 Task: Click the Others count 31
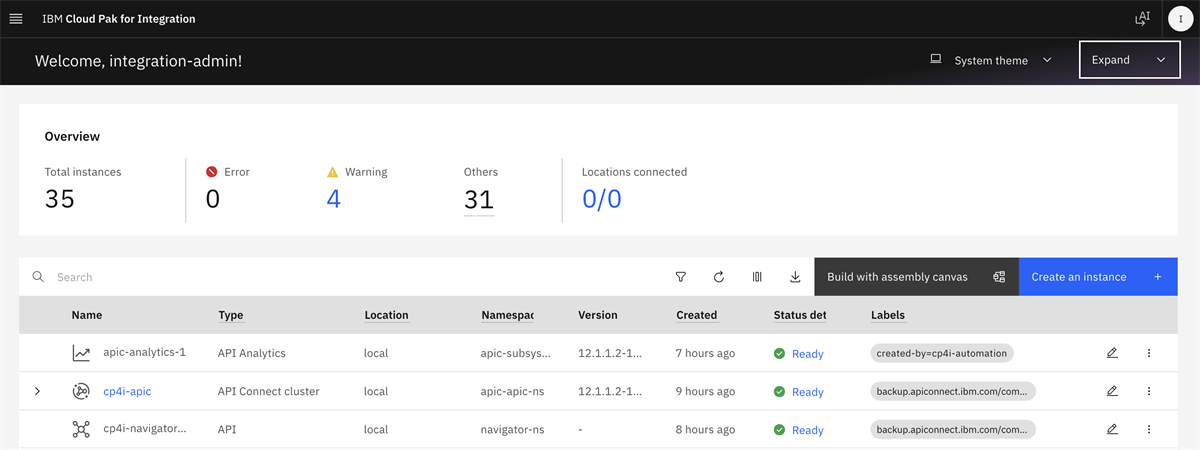[479, 199]
